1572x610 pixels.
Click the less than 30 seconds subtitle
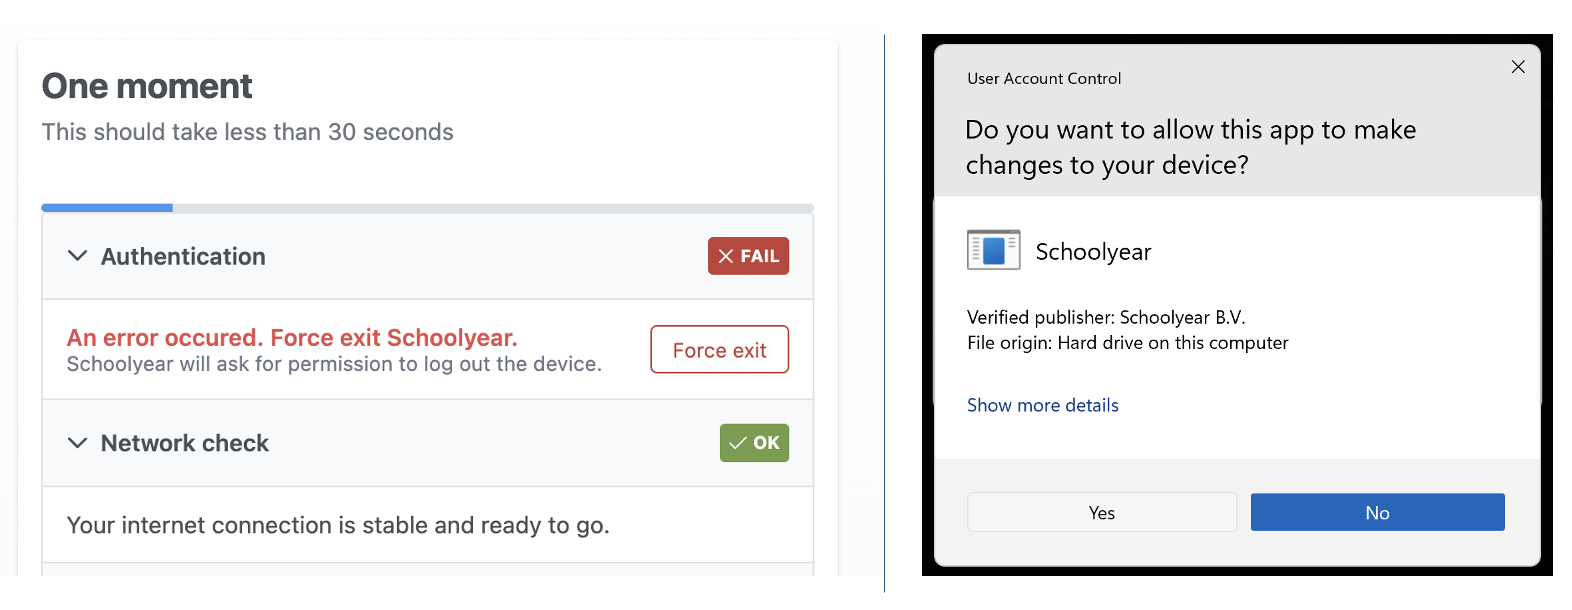247,132
